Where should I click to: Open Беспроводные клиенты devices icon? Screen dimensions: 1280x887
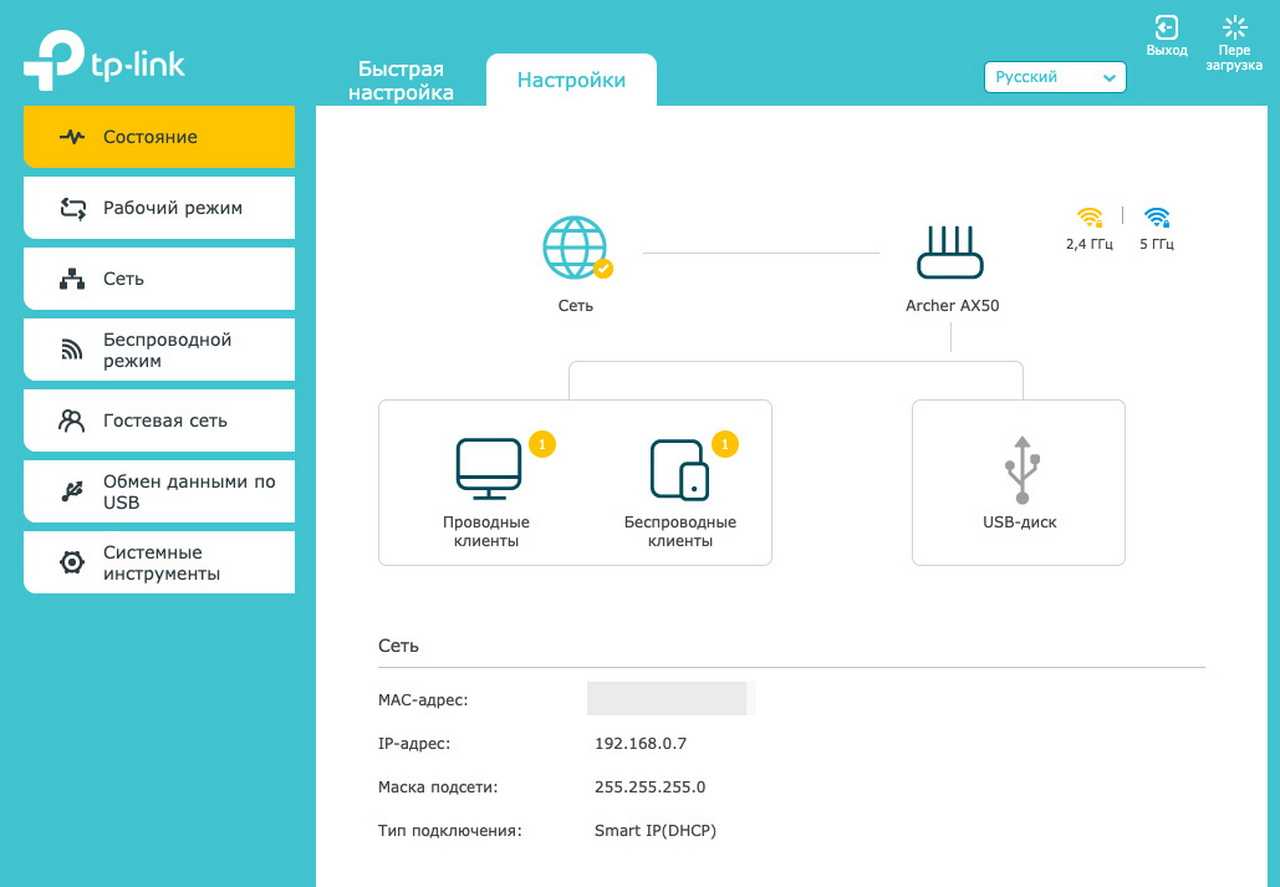click(x=680, y=468)
